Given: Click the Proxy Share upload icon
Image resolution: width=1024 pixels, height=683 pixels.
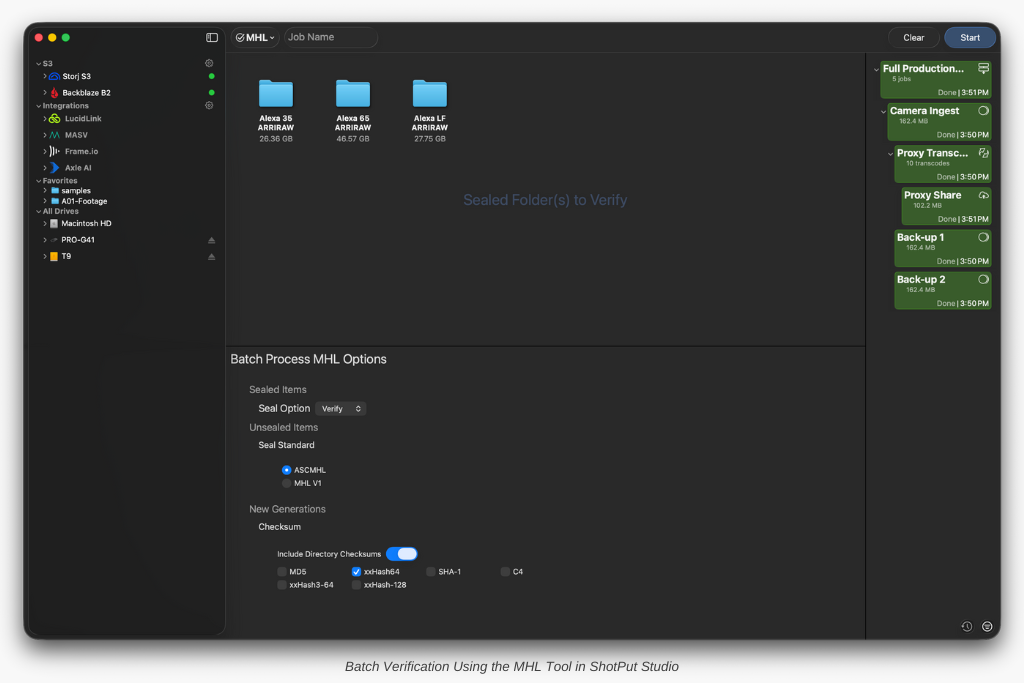Looking at the screenshot, I should 983,195.
